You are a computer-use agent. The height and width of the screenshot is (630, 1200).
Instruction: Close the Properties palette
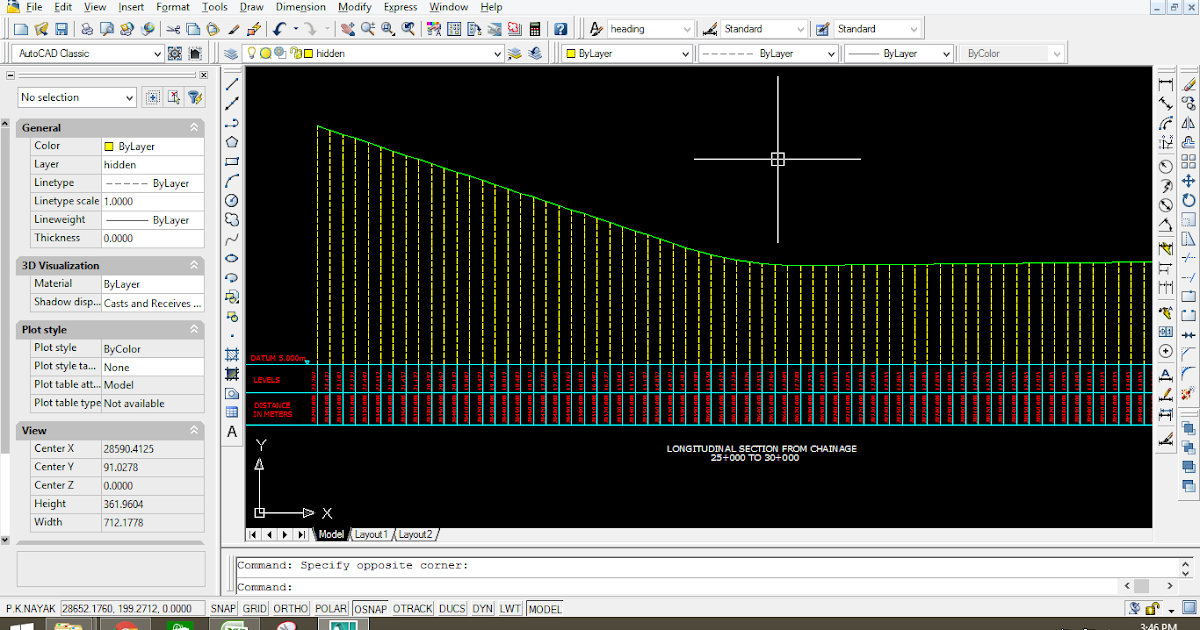pos(203,75)
